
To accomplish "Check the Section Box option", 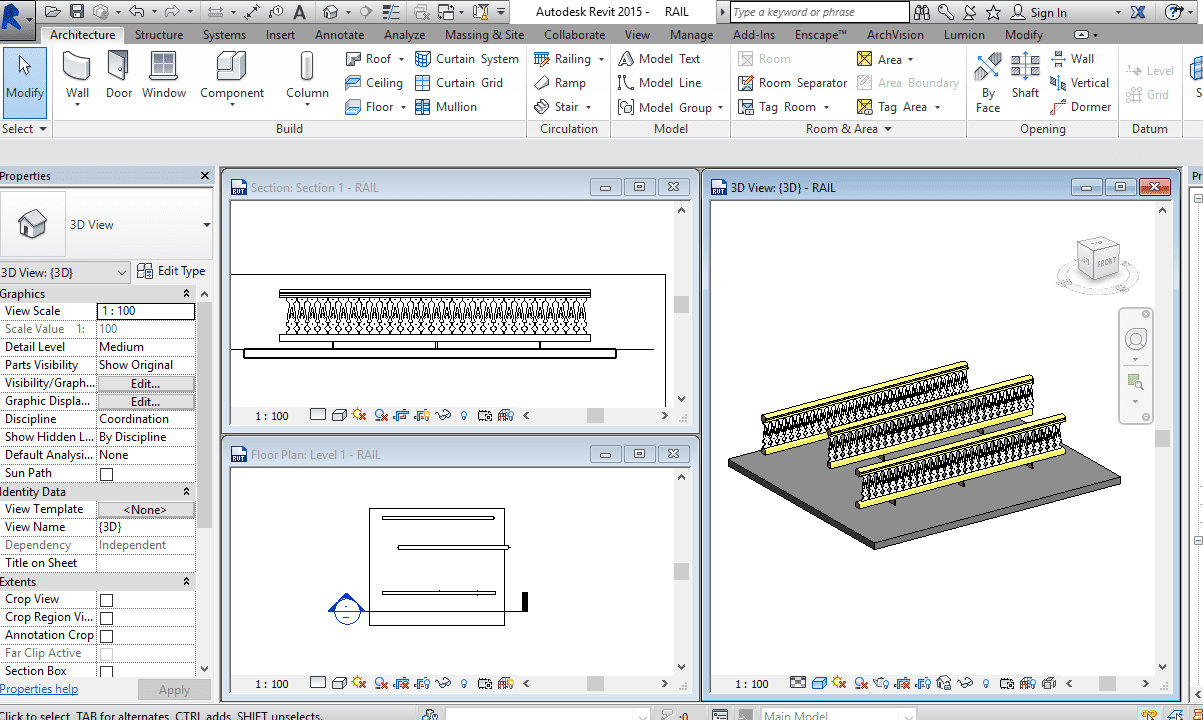I will [106, 672].
